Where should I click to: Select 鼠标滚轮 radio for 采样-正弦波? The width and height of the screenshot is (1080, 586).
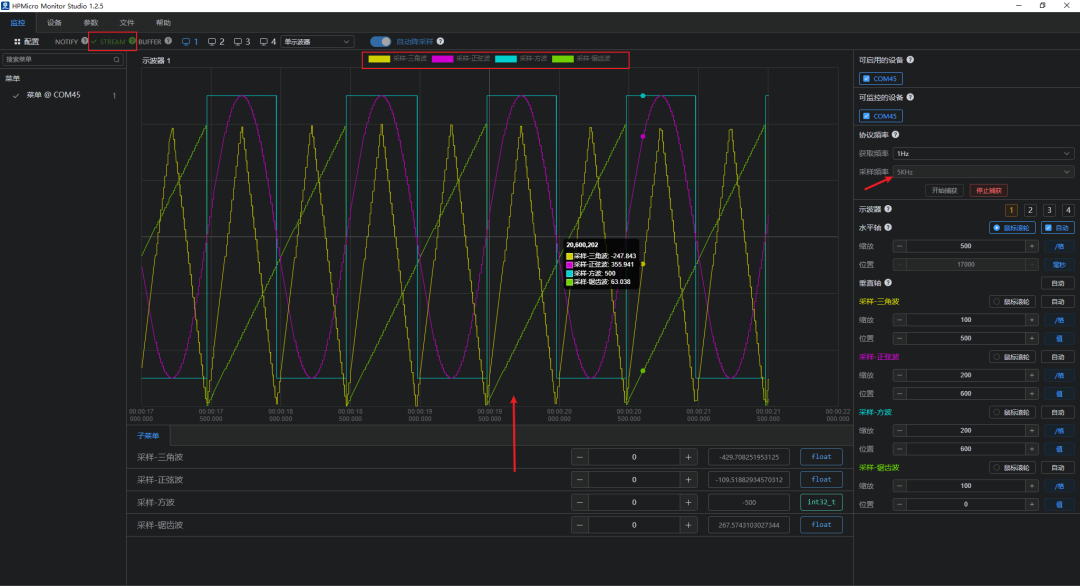tap(996, 356)
